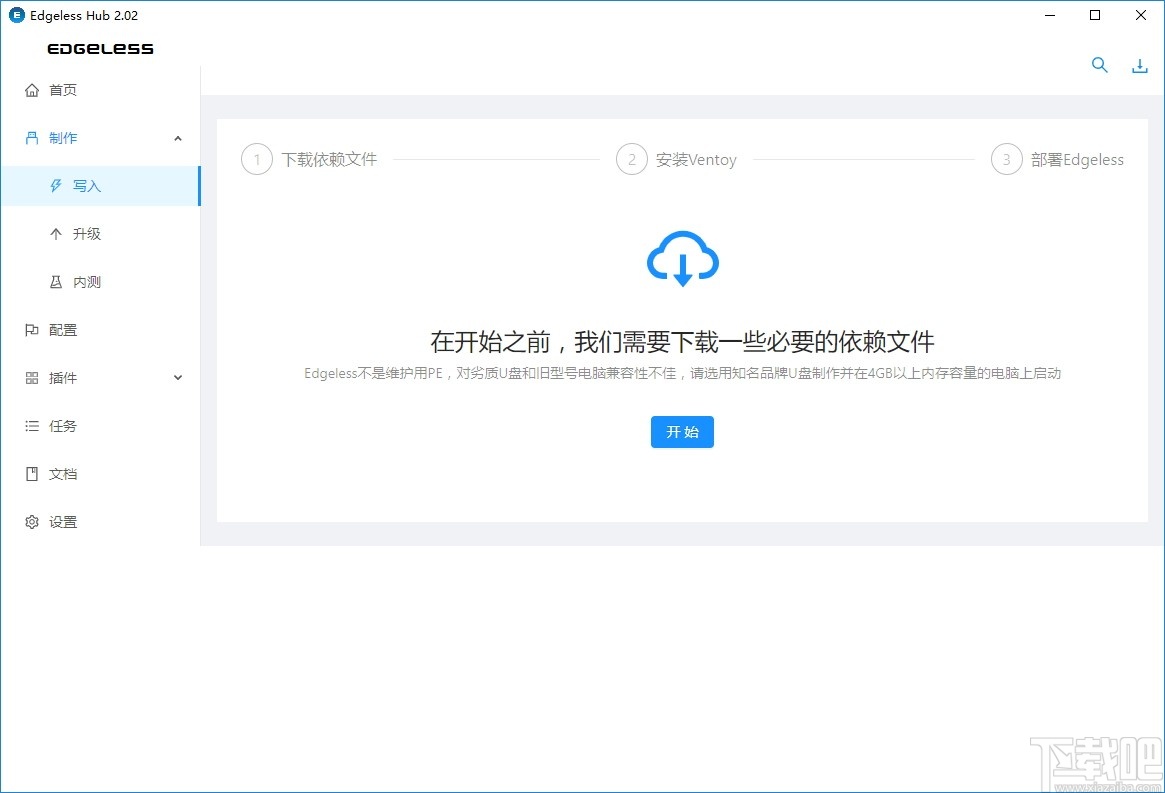Select step 1 下载依赖文件
The image size is (1165, 793).
tap(310, 158)
